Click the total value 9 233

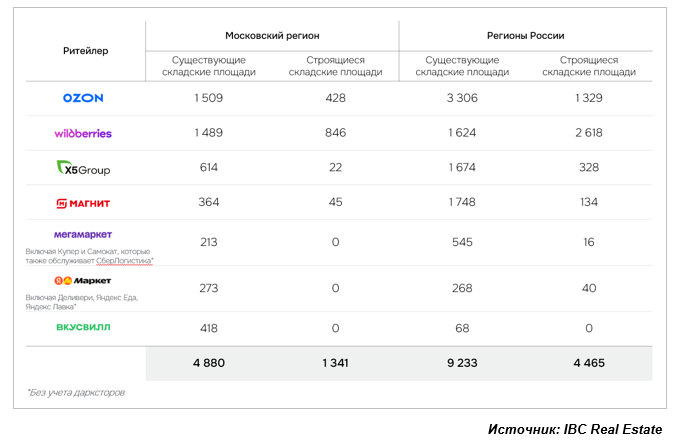462,363
